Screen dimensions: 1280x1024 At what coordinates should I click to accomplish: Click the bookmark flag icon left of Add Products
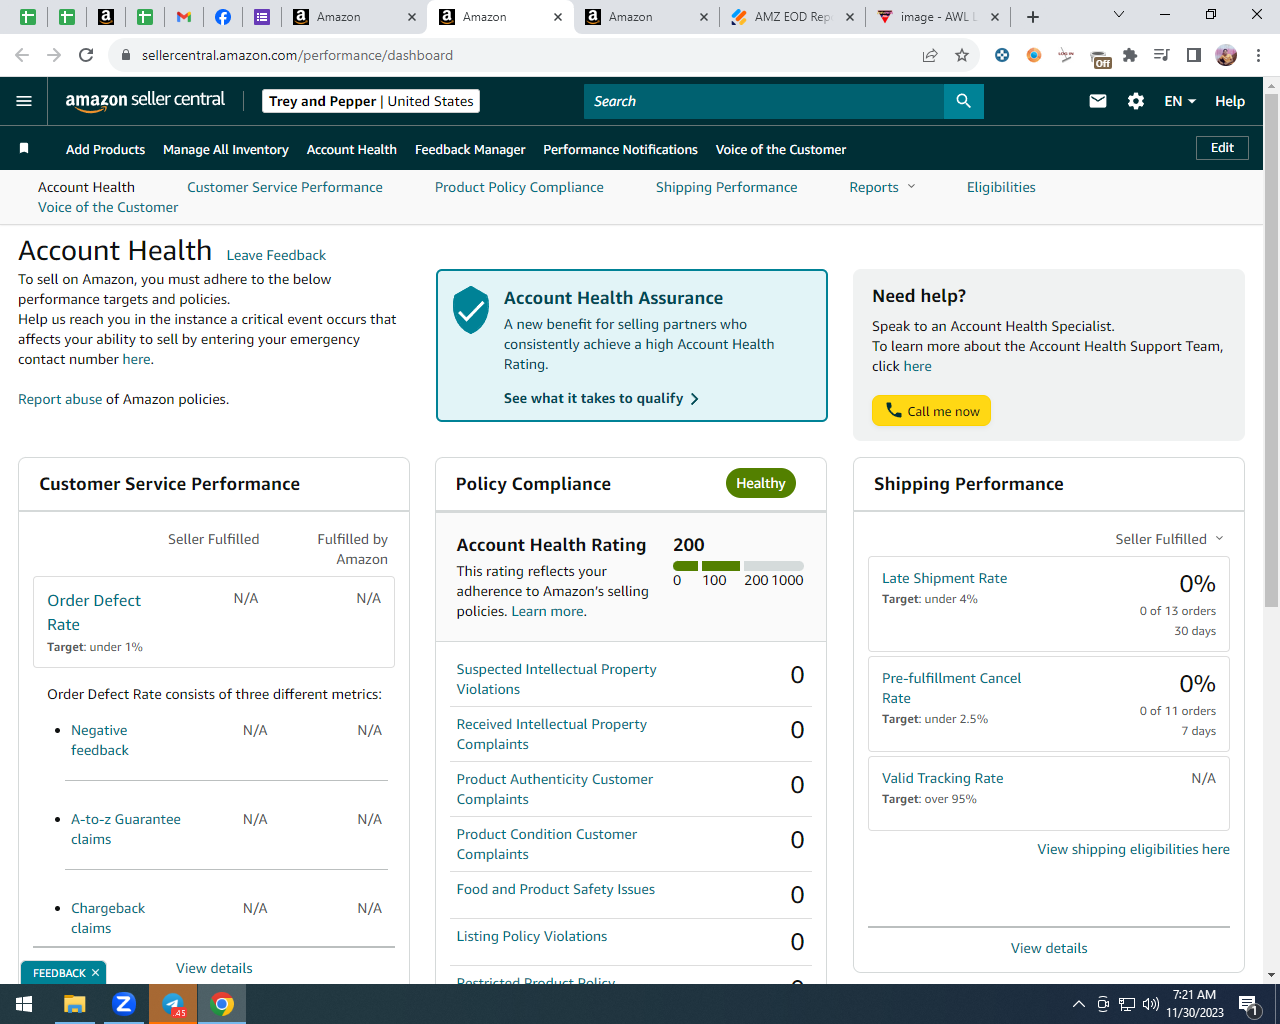(x=24, y=149)
